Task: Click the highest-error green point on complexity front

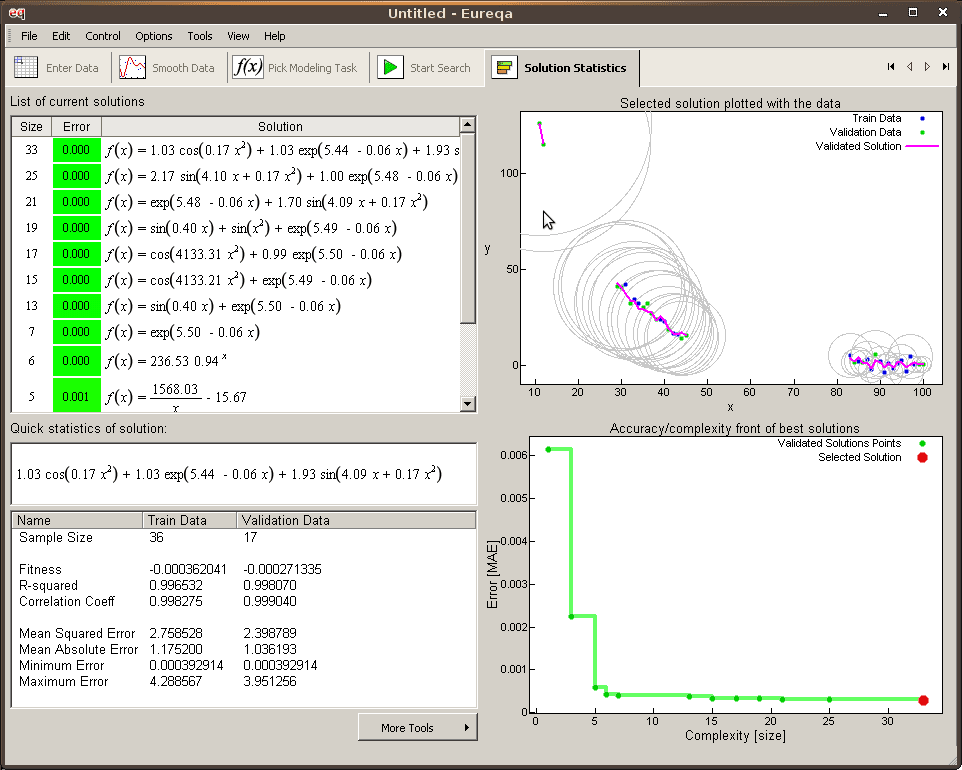Action: [x=548, y=450]
